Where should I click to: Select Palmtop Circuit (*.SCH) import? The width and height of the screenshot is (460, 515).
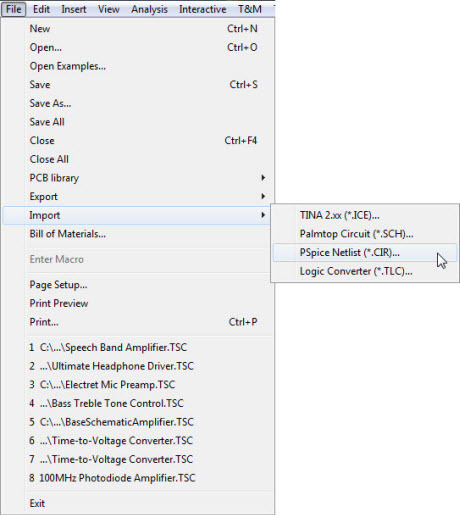coord(365,234)
